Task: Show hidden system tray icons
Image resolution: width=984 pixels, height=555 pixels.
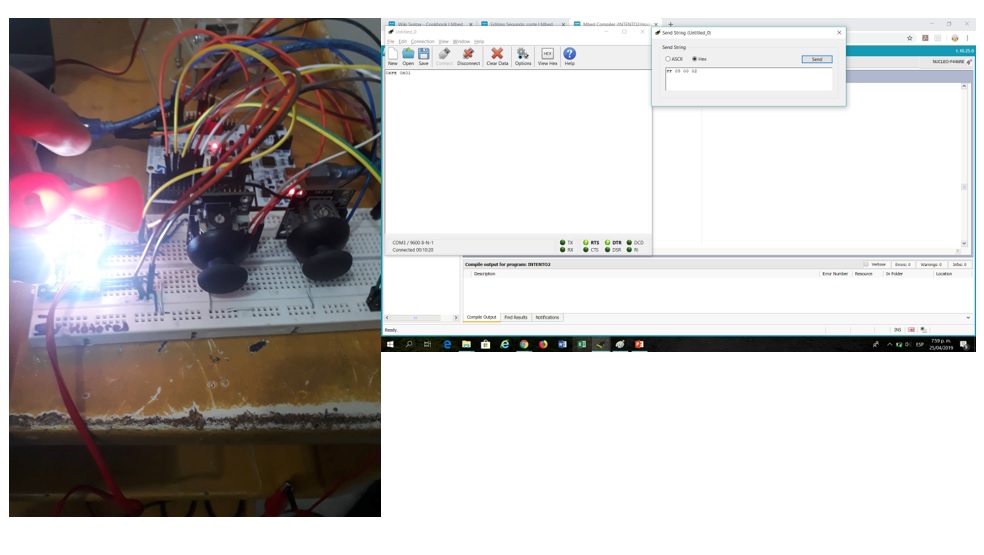Action: point(889,344)
